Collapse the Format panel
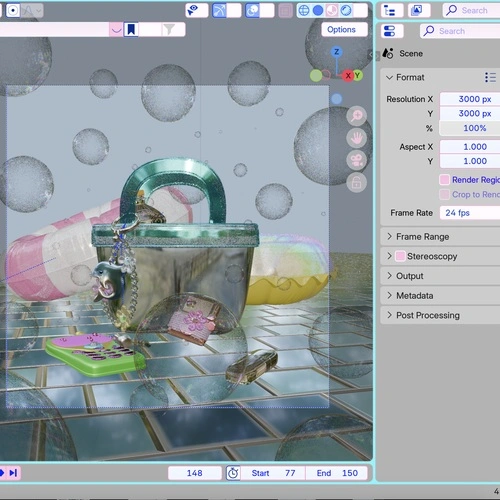500x500 pixels. pyautogui.click(x=389, y=77)
